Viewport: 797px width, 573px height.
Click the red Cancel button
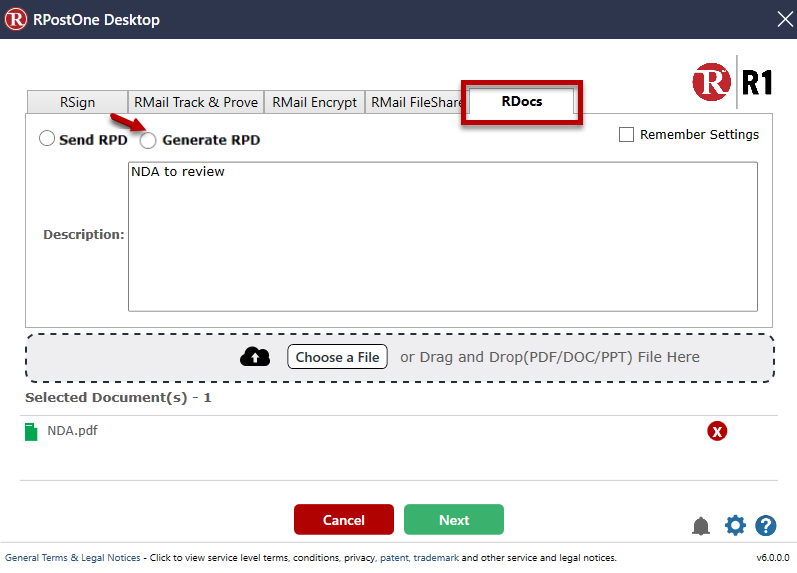point(344,520)
